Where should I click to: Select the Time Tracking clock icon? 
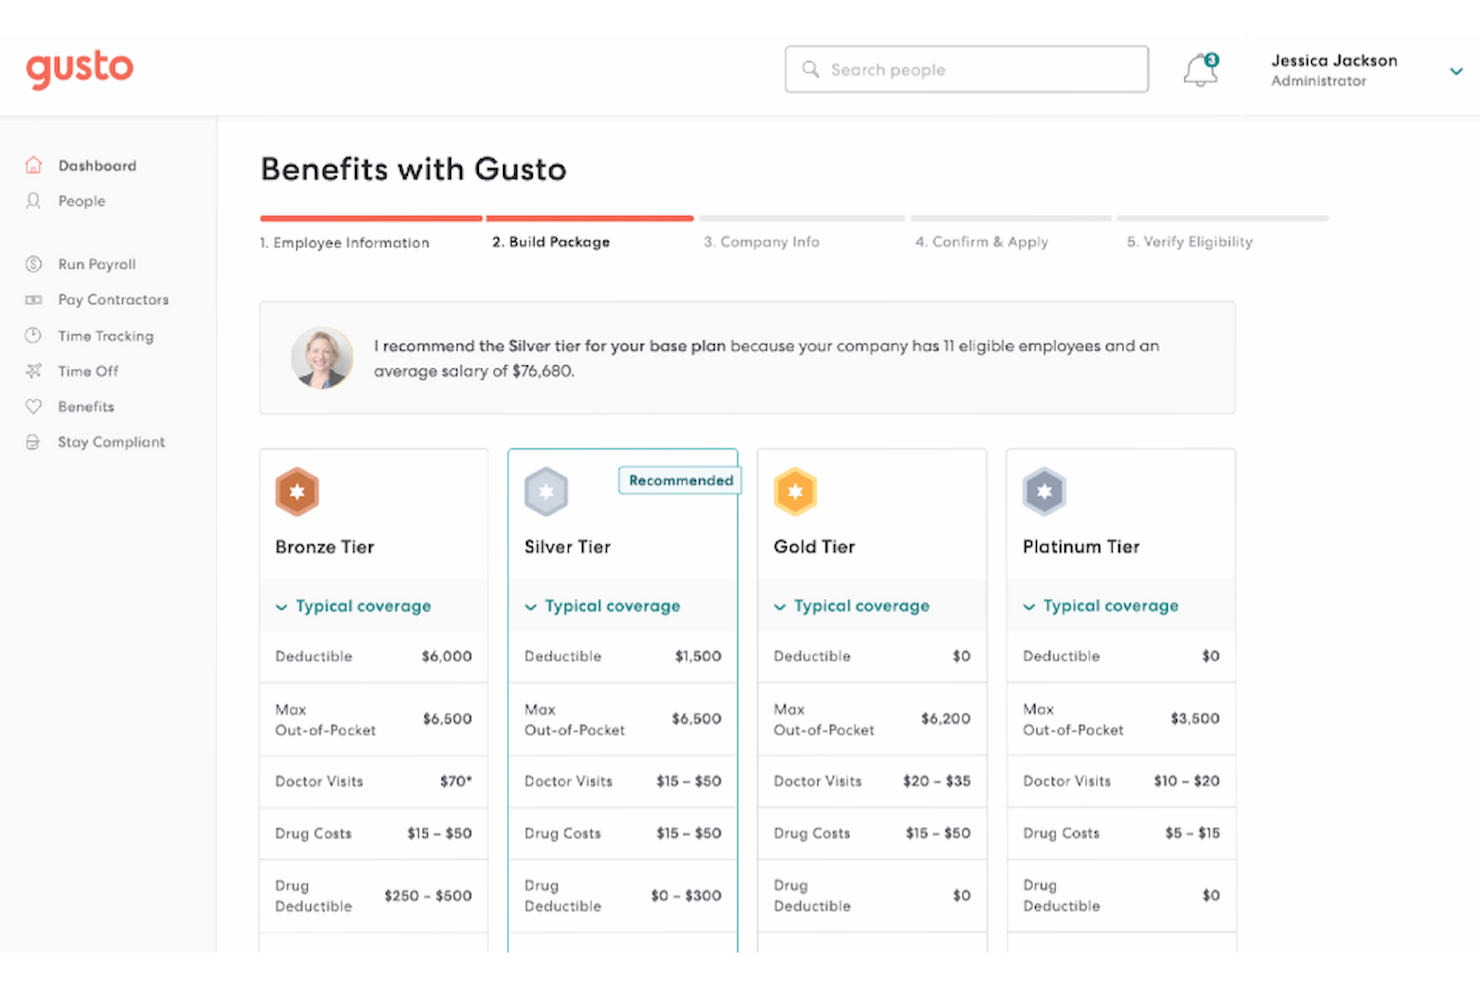(x=33, y=336)
